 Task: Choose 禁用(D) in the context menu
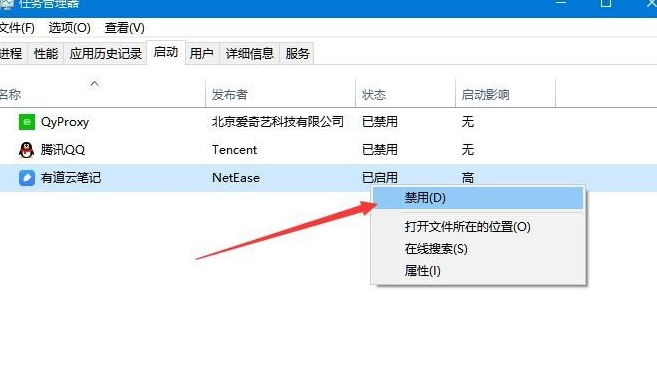click(x=478, y=198)
